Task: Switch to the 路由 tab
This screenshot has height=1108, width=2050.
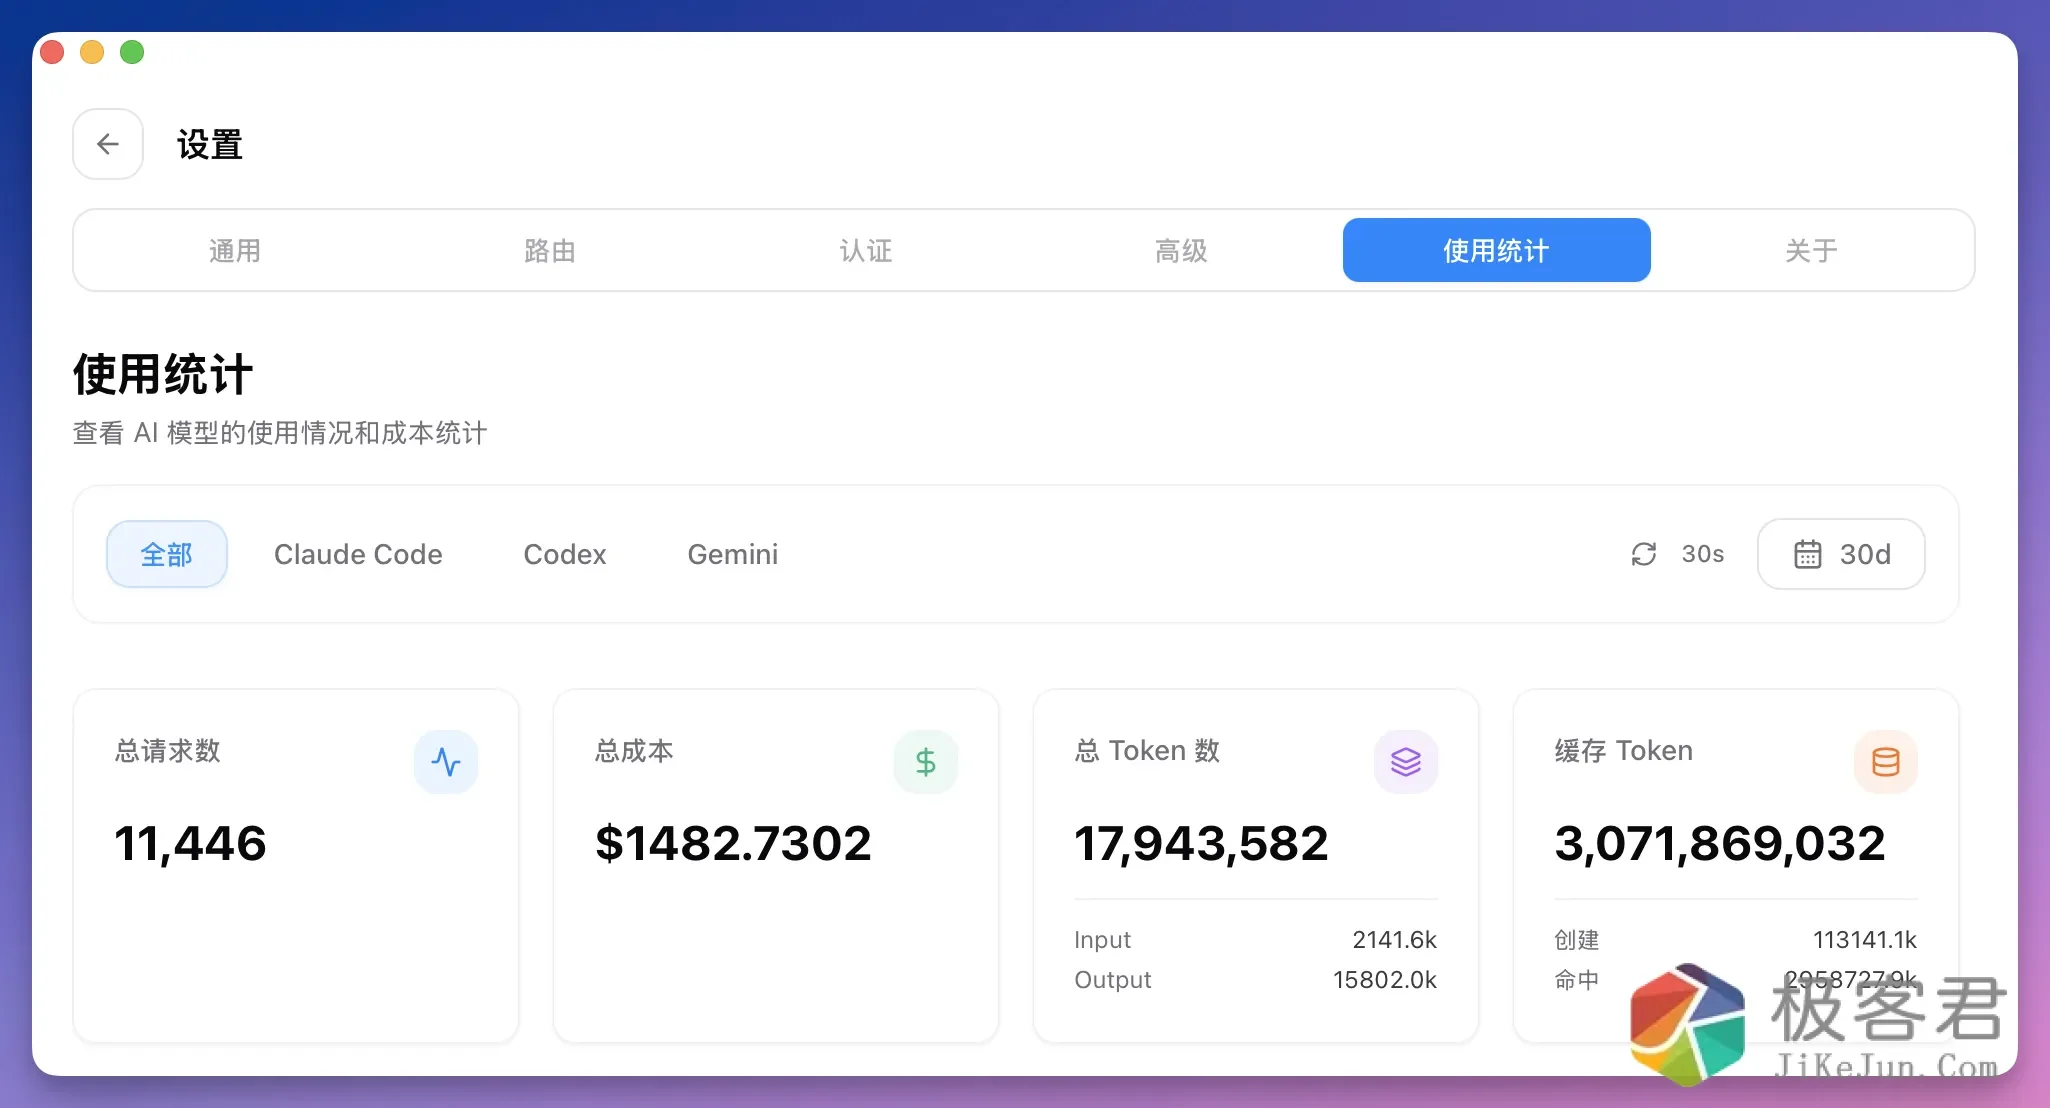Action: coord(550,250)
